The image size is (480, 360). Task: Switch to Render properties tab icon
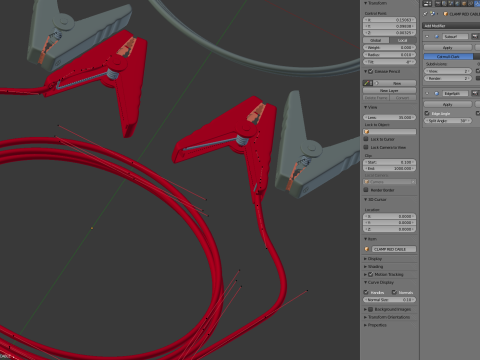(x=438, y=4)
